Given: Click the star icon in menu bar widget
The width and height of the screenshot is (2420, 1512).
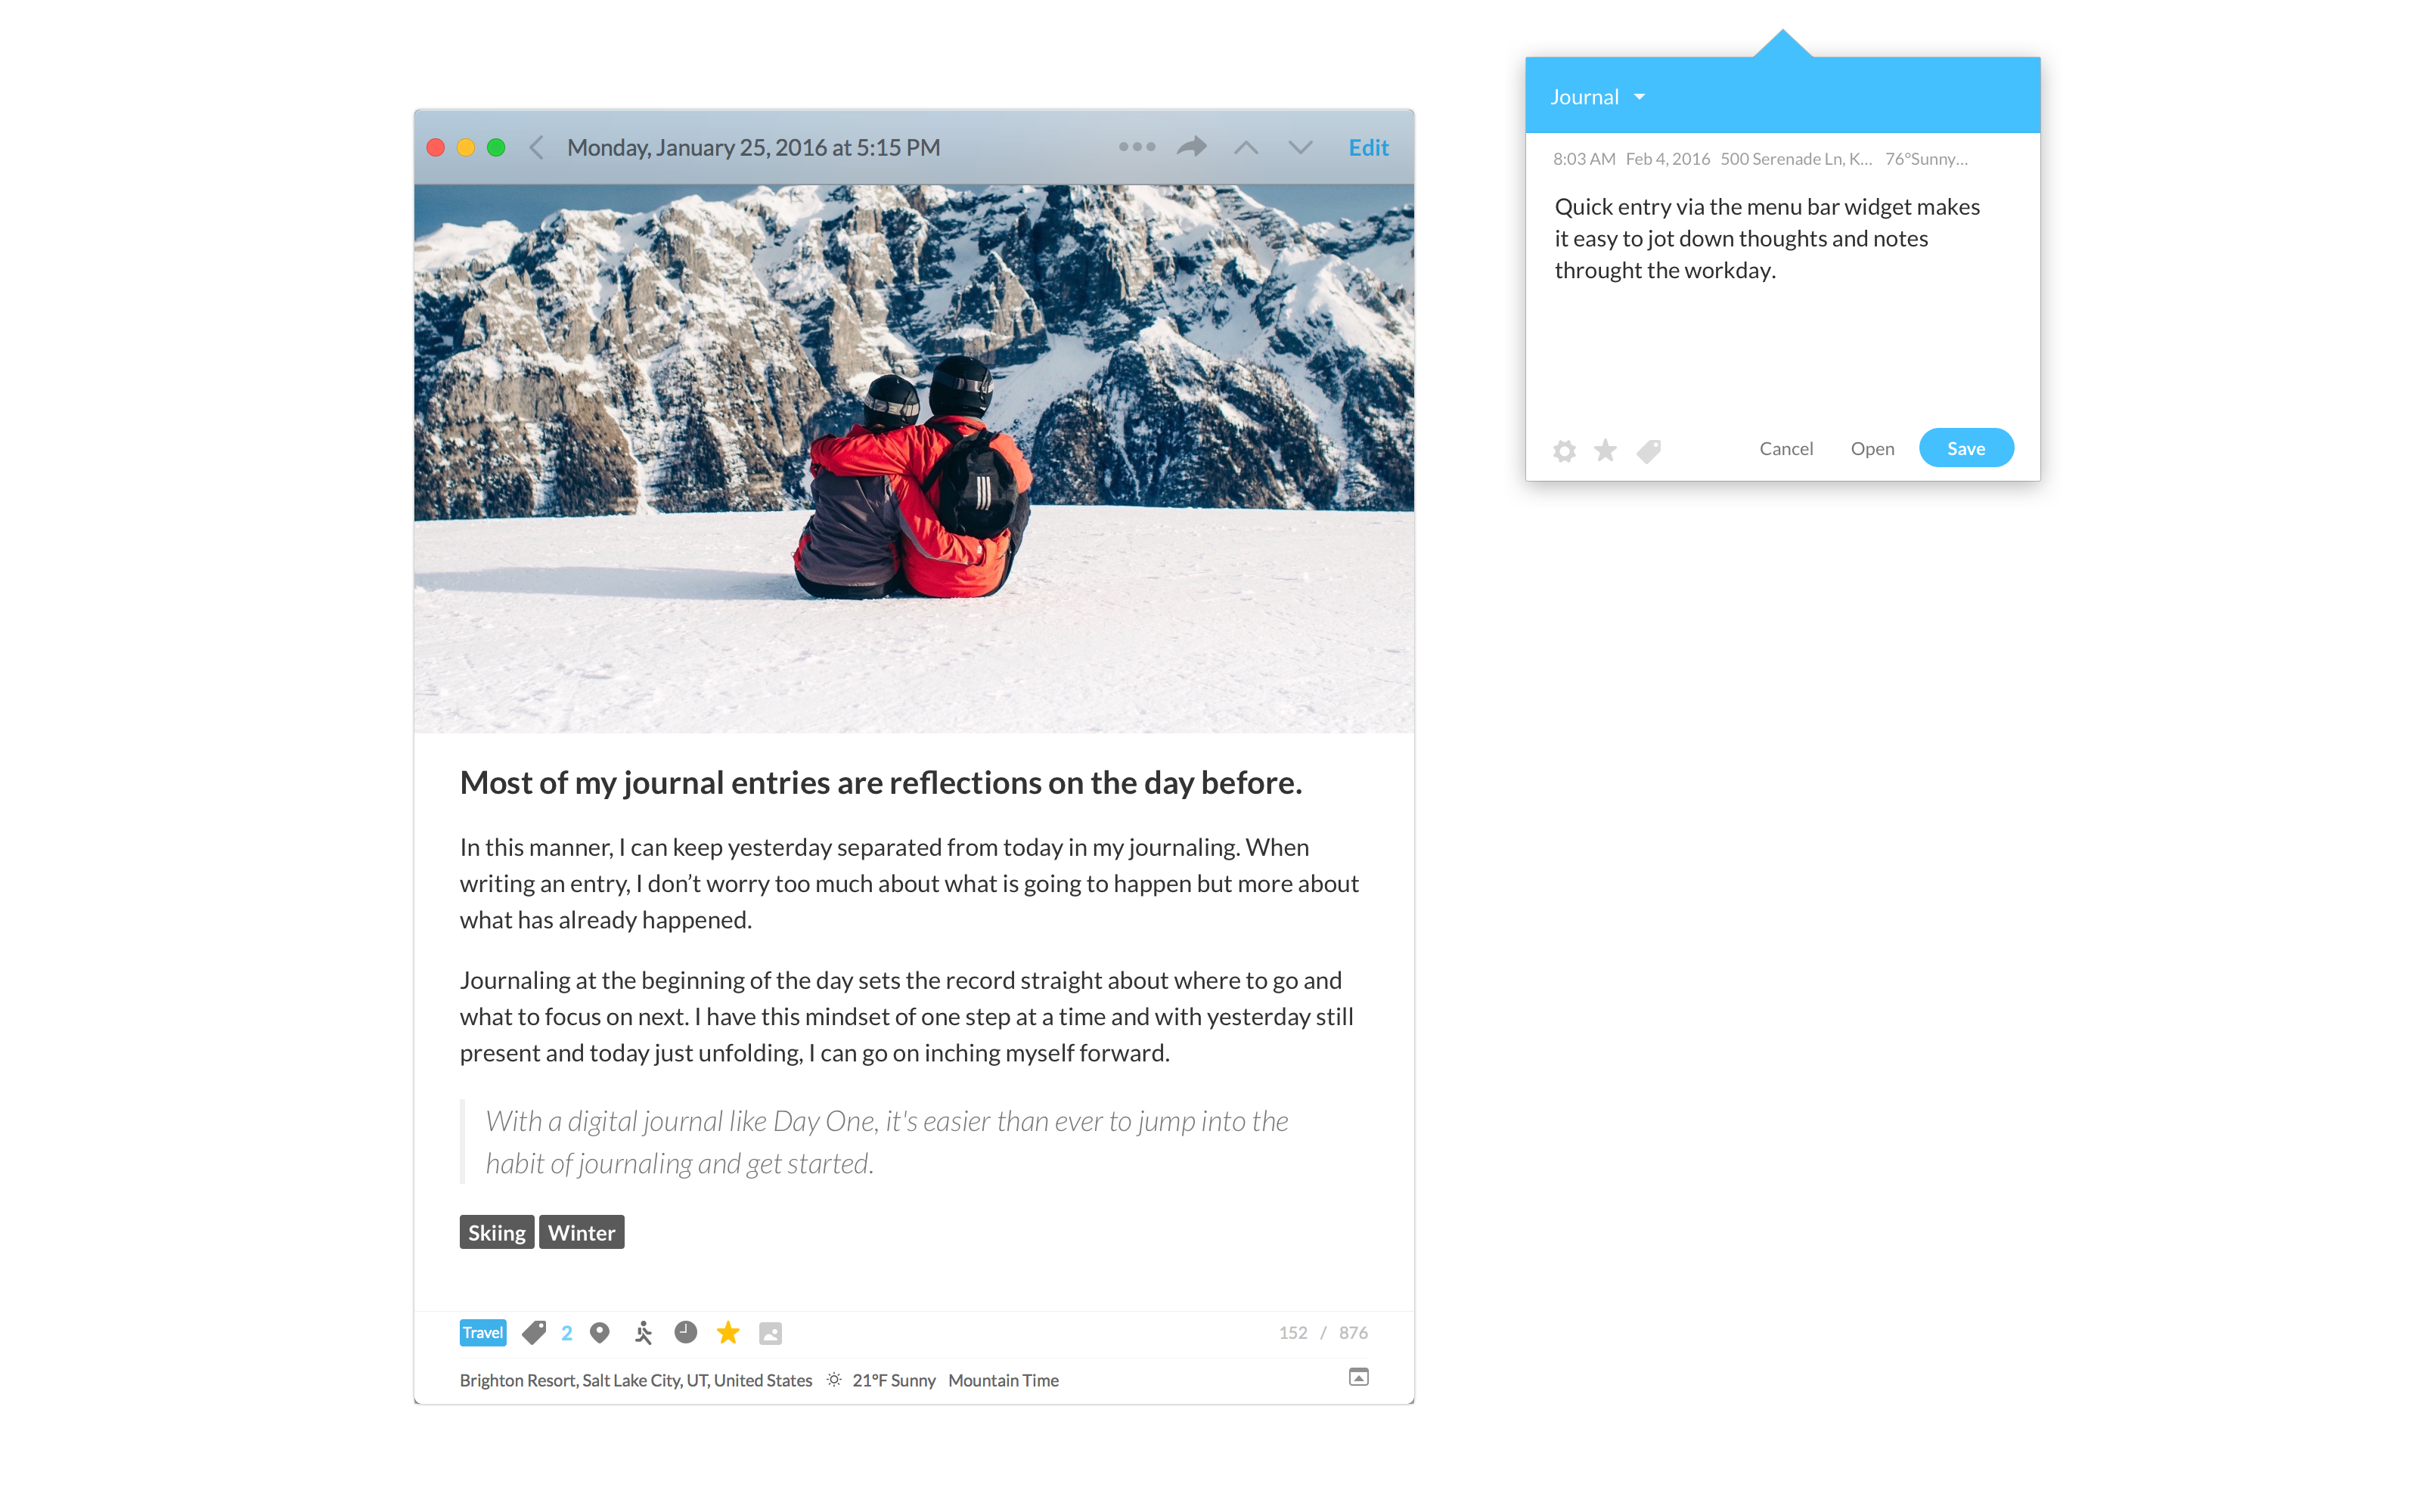Looking at the screenshot, I should coord(1603,449).
